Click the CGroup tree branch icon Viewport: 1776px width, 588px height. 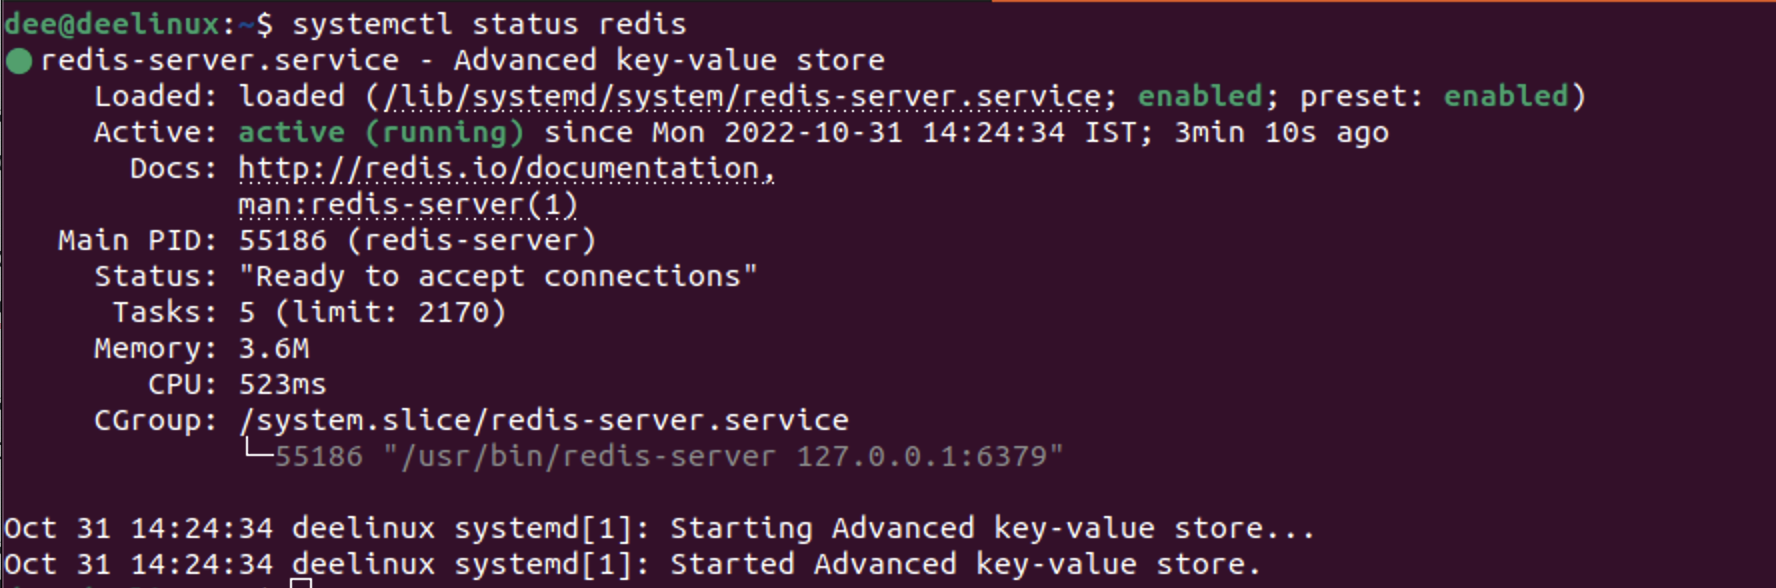coord(259,451)
